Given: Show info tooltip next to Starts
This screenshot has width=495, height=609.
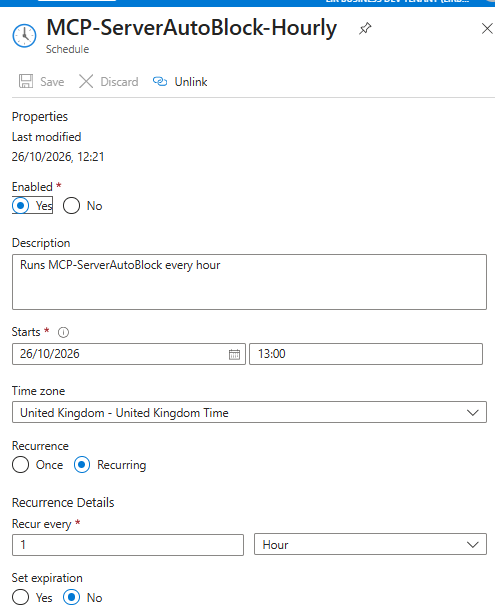Looking at the screenshot, I should pyautogui.click(x=63, y=332).
